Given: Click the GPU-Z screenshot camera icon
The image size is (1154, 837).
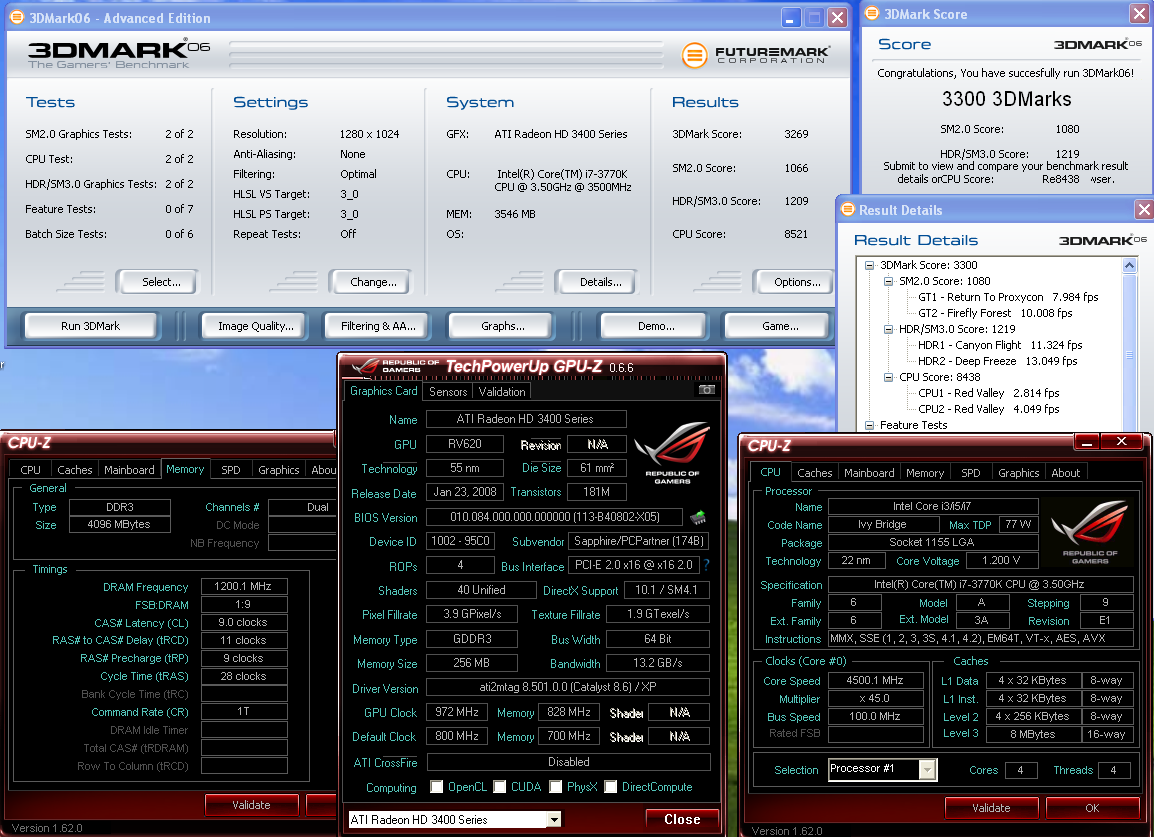Looking at the screenshot, I should [x=707, y=389].
